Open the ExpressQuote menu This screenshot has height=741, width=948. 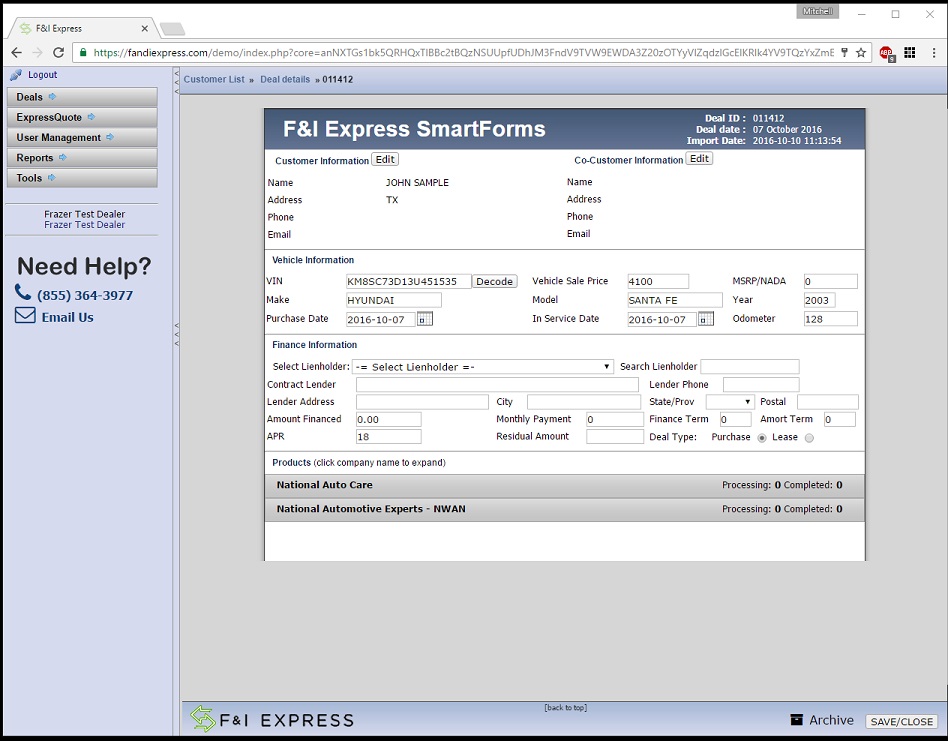[82, 117]
